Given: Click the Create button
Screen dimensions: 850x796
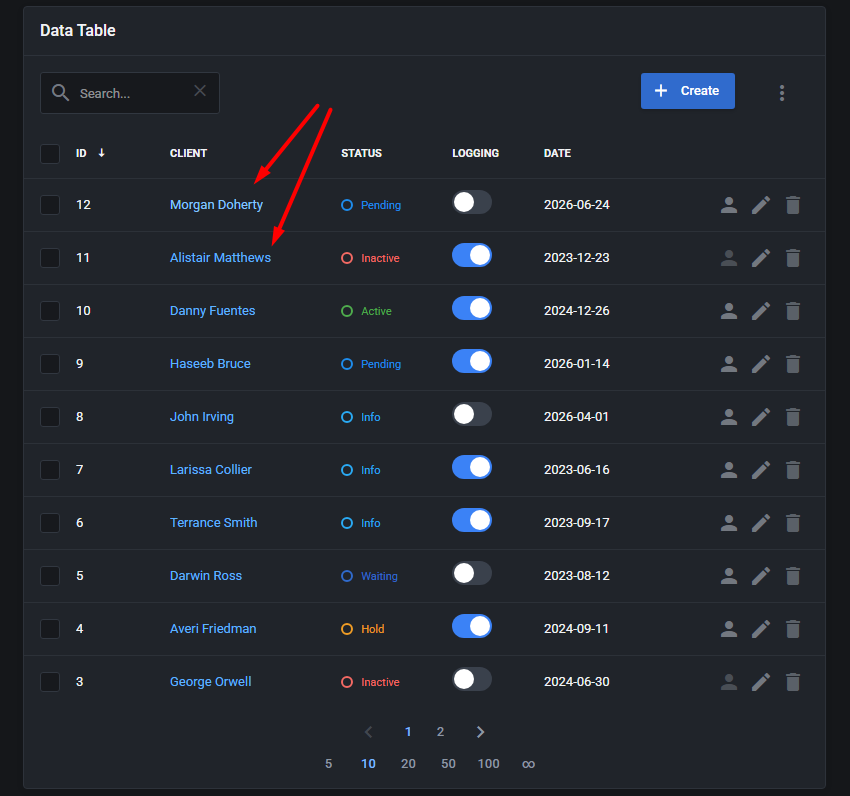Looking at the screenshot, I should pyautogui.click(x=687, y=91).
